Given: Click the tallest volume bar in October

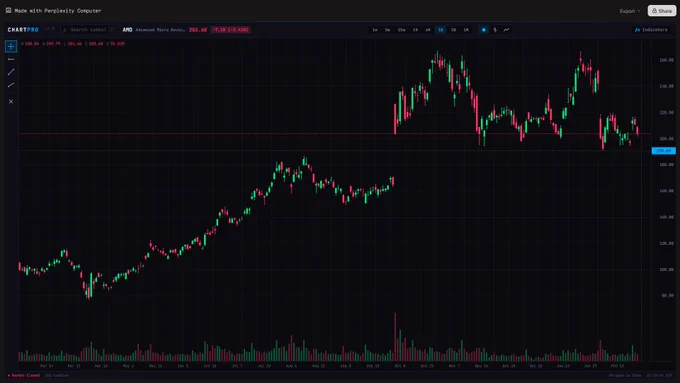Looking at the screenshot, I should click(x=395, y=337).
